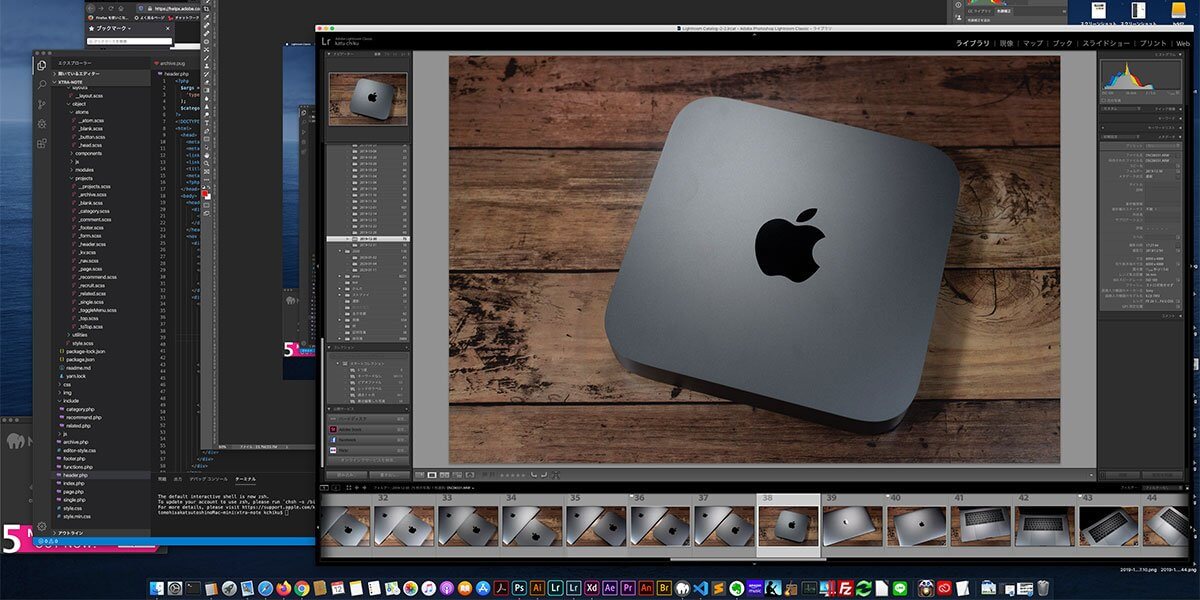Image resolution: width=1200 pixels, height=600 pixels.
Task: Switch to Lightroom ライブラリ module
Action: click(x=972, y=44)
